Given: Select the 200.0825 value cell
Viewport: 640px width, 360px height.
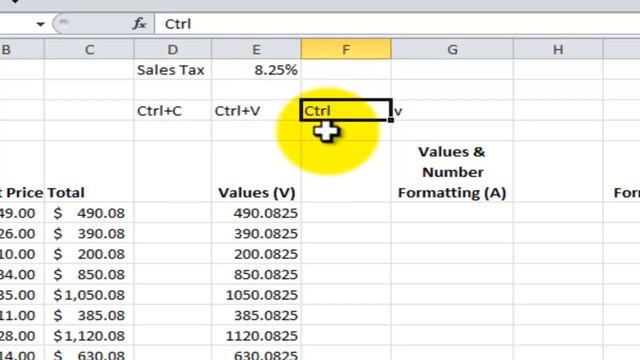Looking at the screenshot, I should (256, 253).
